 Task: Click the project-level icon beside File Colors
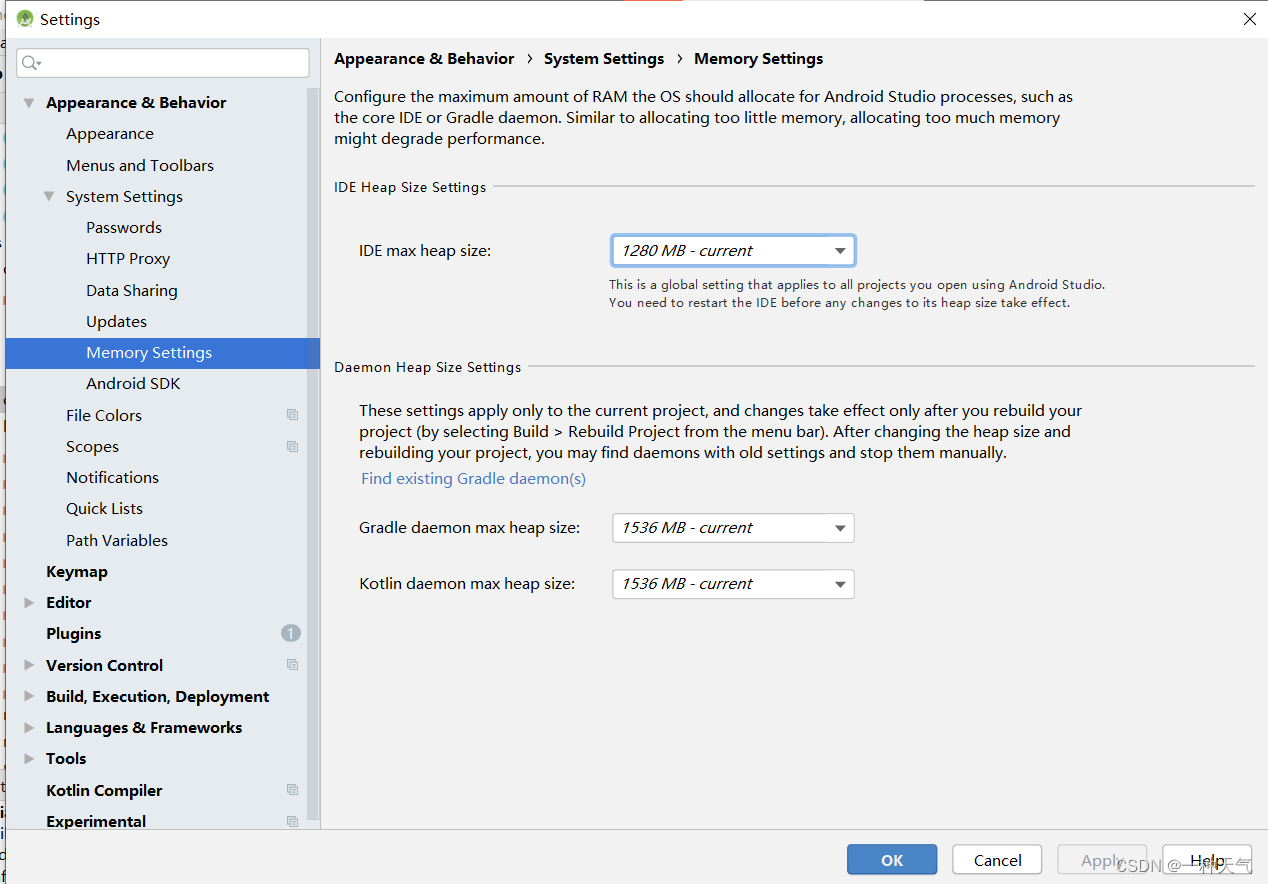click(292, 415)
